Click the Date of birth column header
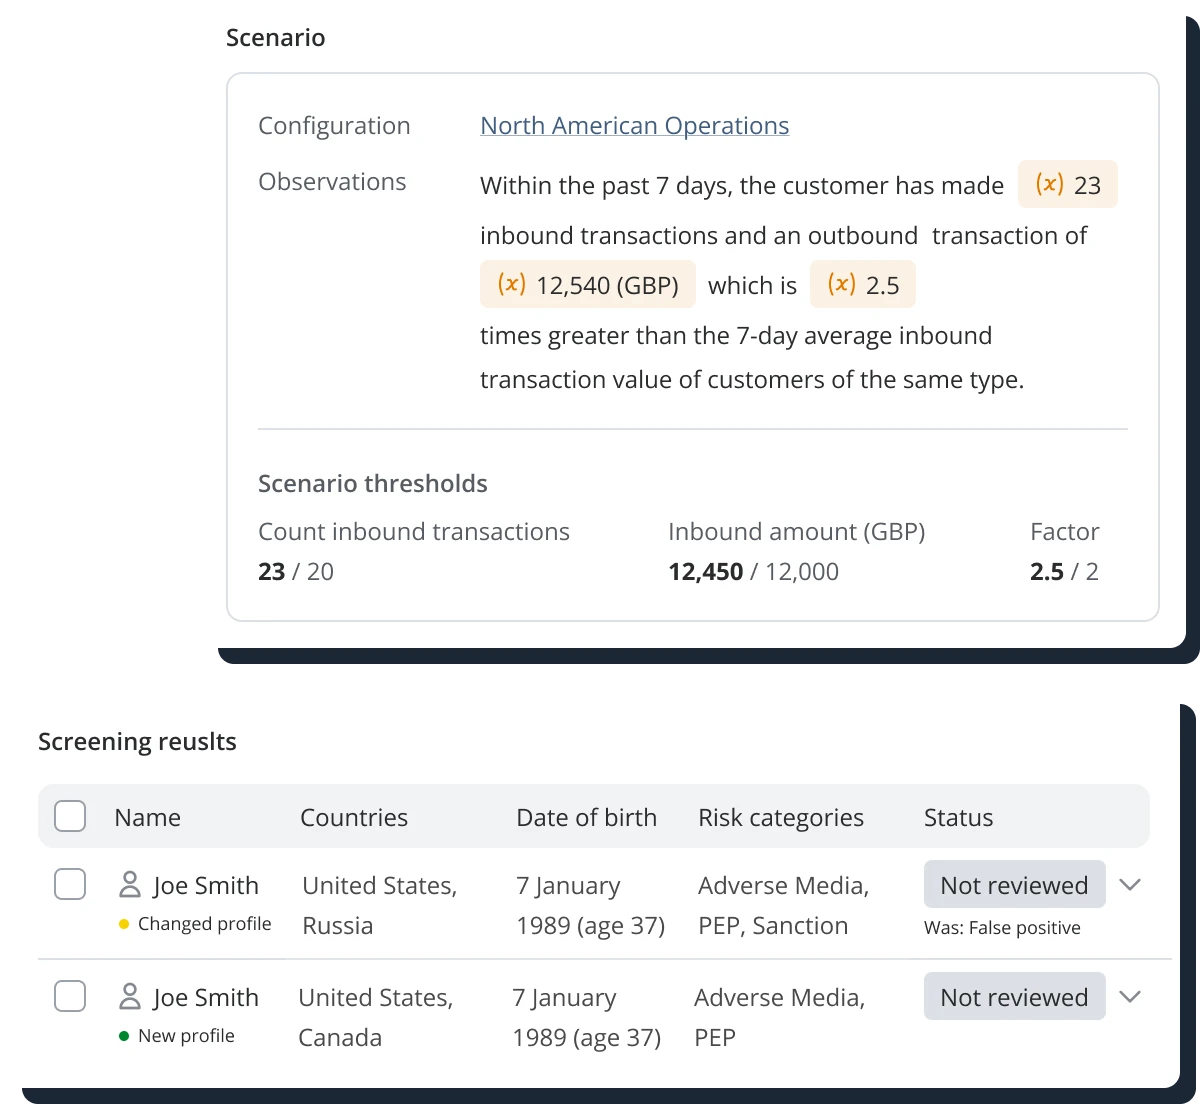1200x1104 pixels. (586, 818)
